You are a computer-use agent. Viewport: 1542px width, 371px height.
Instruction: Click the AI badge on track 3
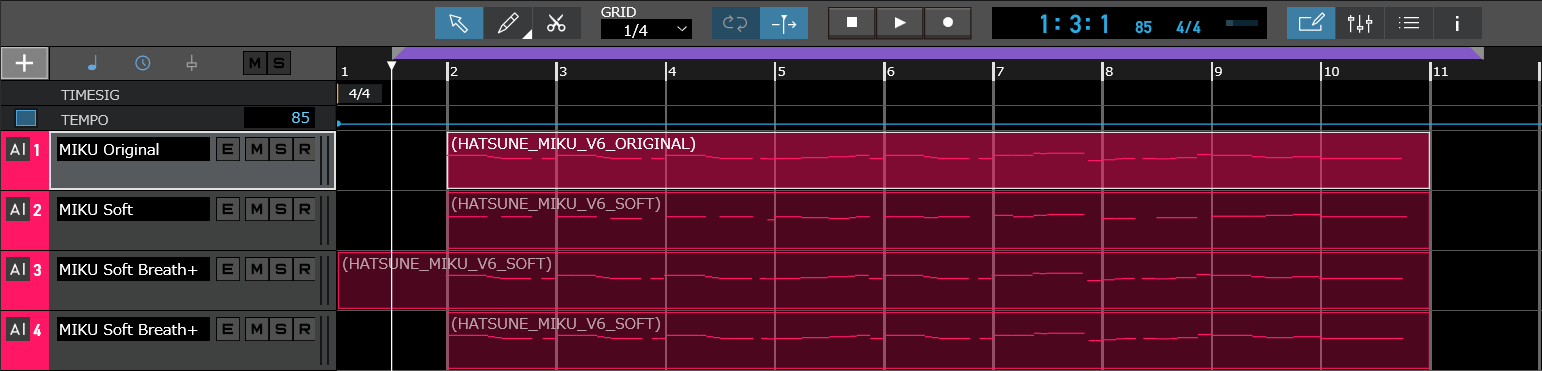pos(18,270)
